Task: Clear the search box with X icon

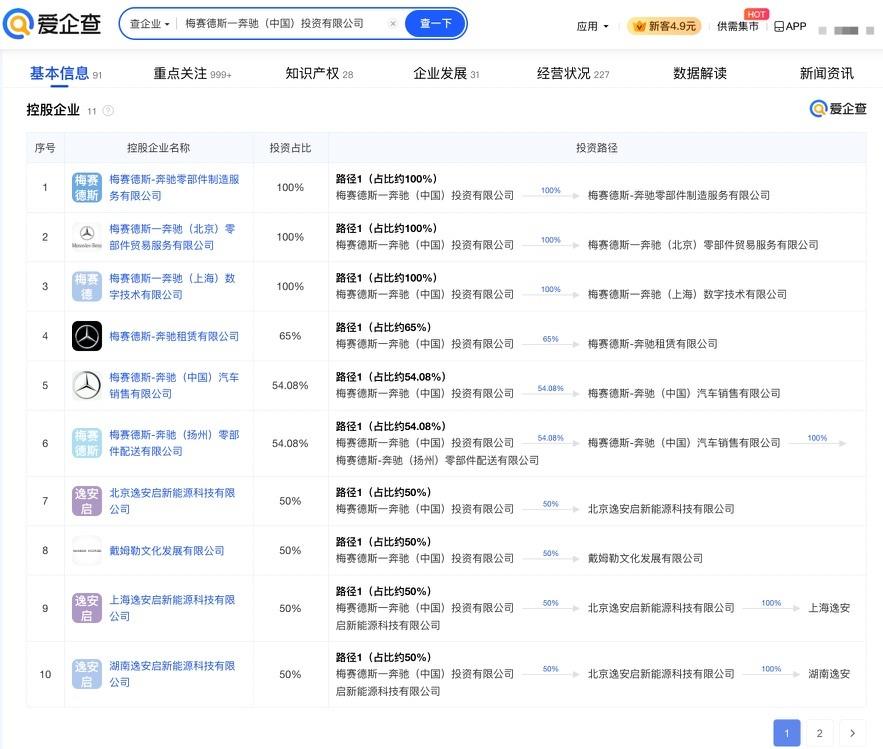Action: (392, 24)
